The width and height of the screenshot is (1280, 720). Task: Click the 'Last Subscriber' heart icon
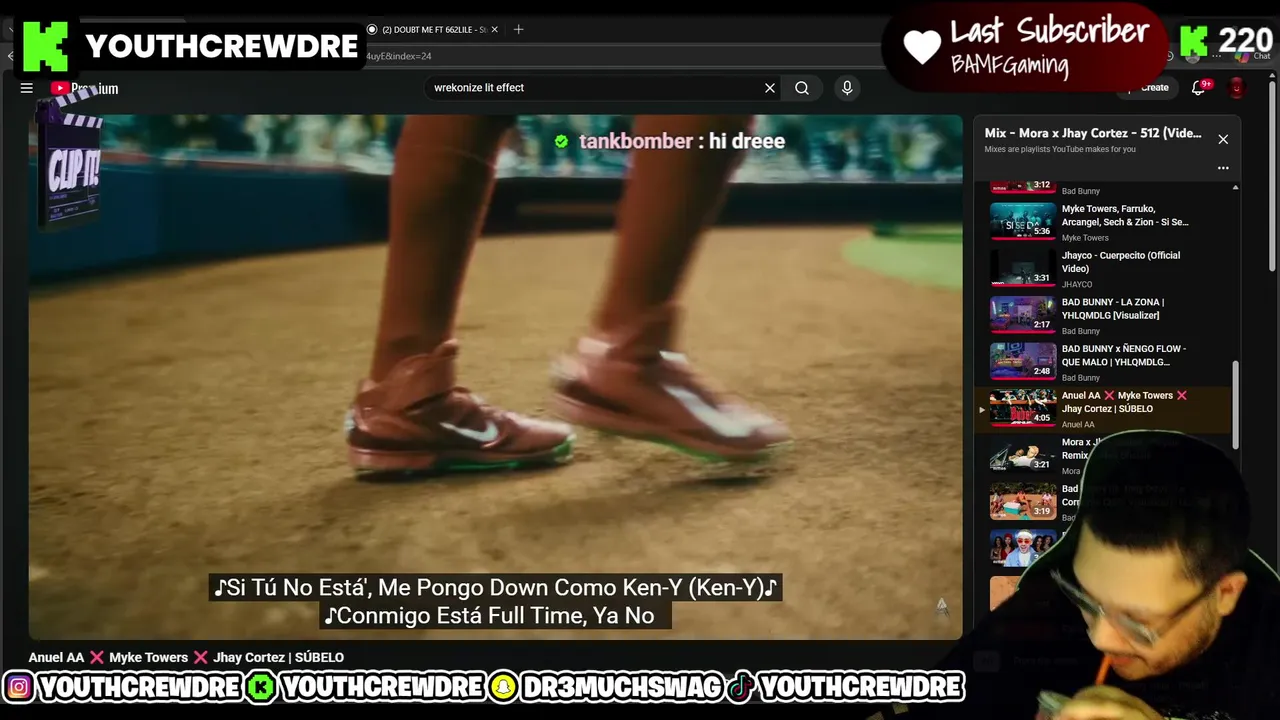922,46
